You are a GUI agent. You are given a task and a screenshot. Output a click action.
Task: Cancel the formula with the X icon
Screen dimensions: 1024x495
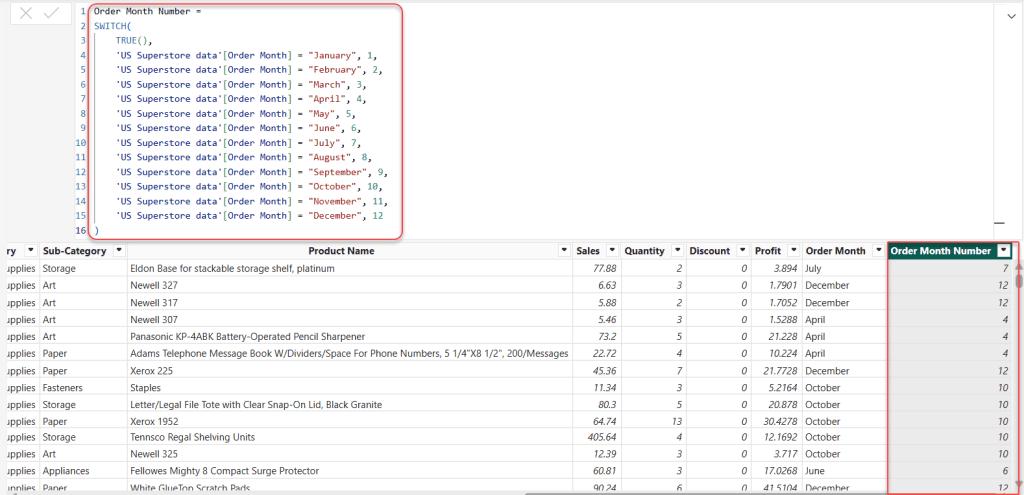pos(26,13)
